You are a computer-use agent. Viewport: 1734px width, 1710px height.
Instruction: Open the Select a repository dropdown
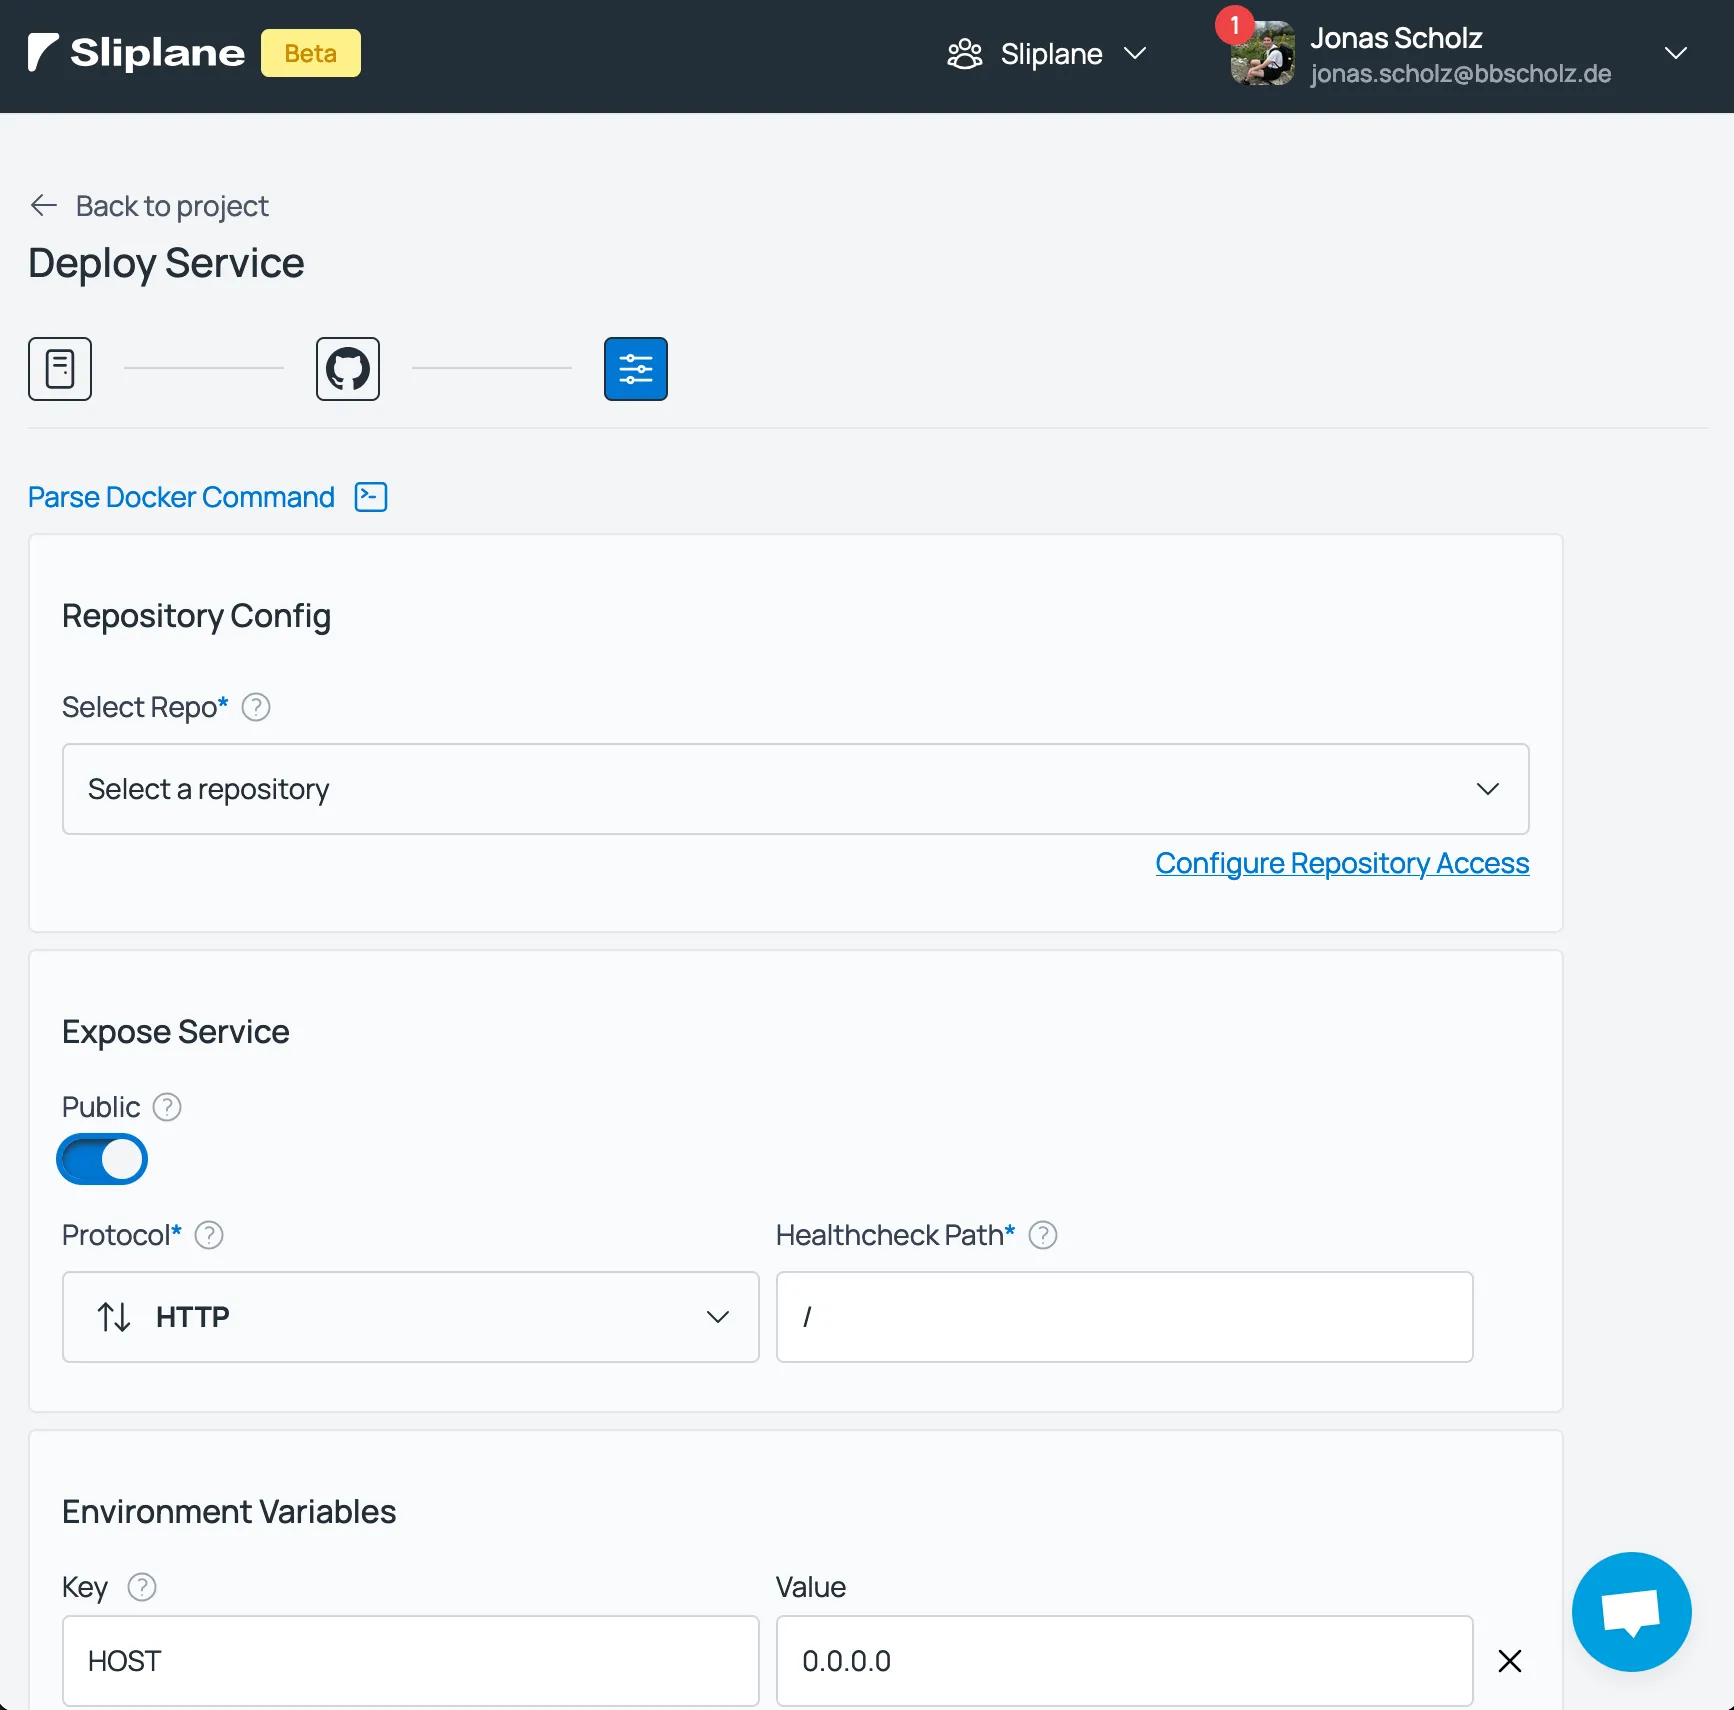(x=795, y=789)
